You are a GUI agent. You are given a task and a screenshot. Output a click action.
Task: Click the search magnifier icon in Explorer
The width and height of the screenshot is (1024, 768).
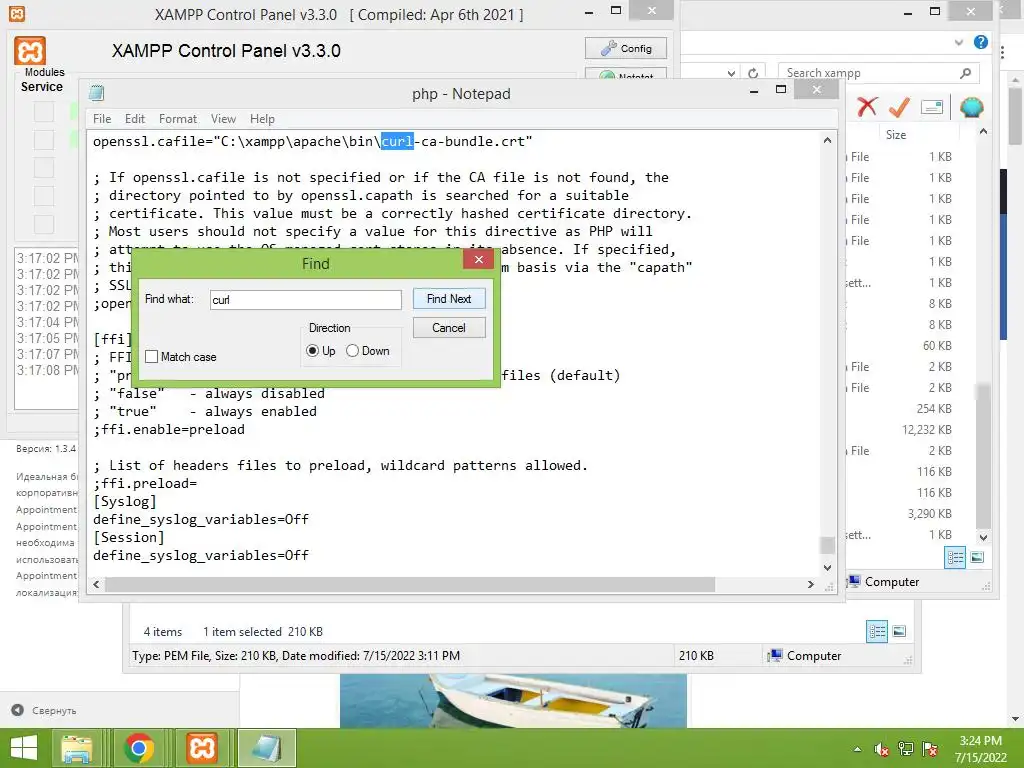click(x=966, y=73)
